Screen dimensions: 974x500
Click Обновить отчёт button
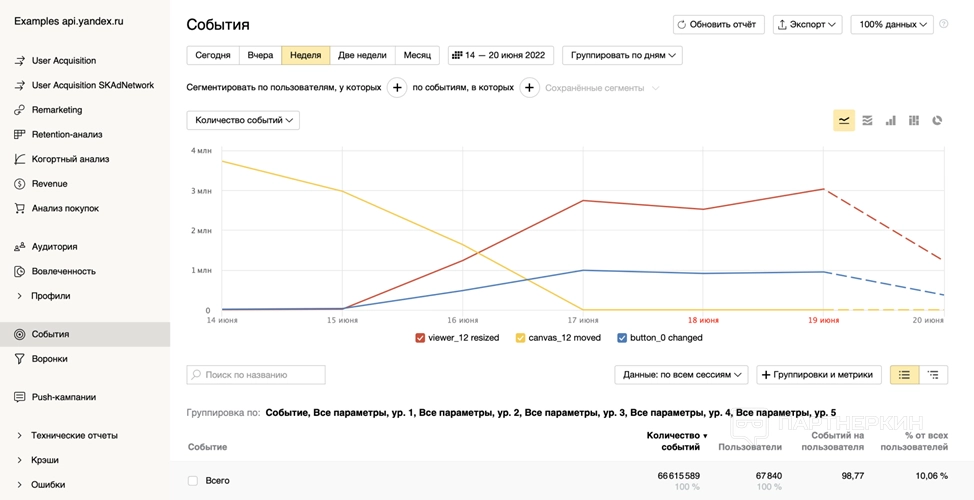(719, 24)
